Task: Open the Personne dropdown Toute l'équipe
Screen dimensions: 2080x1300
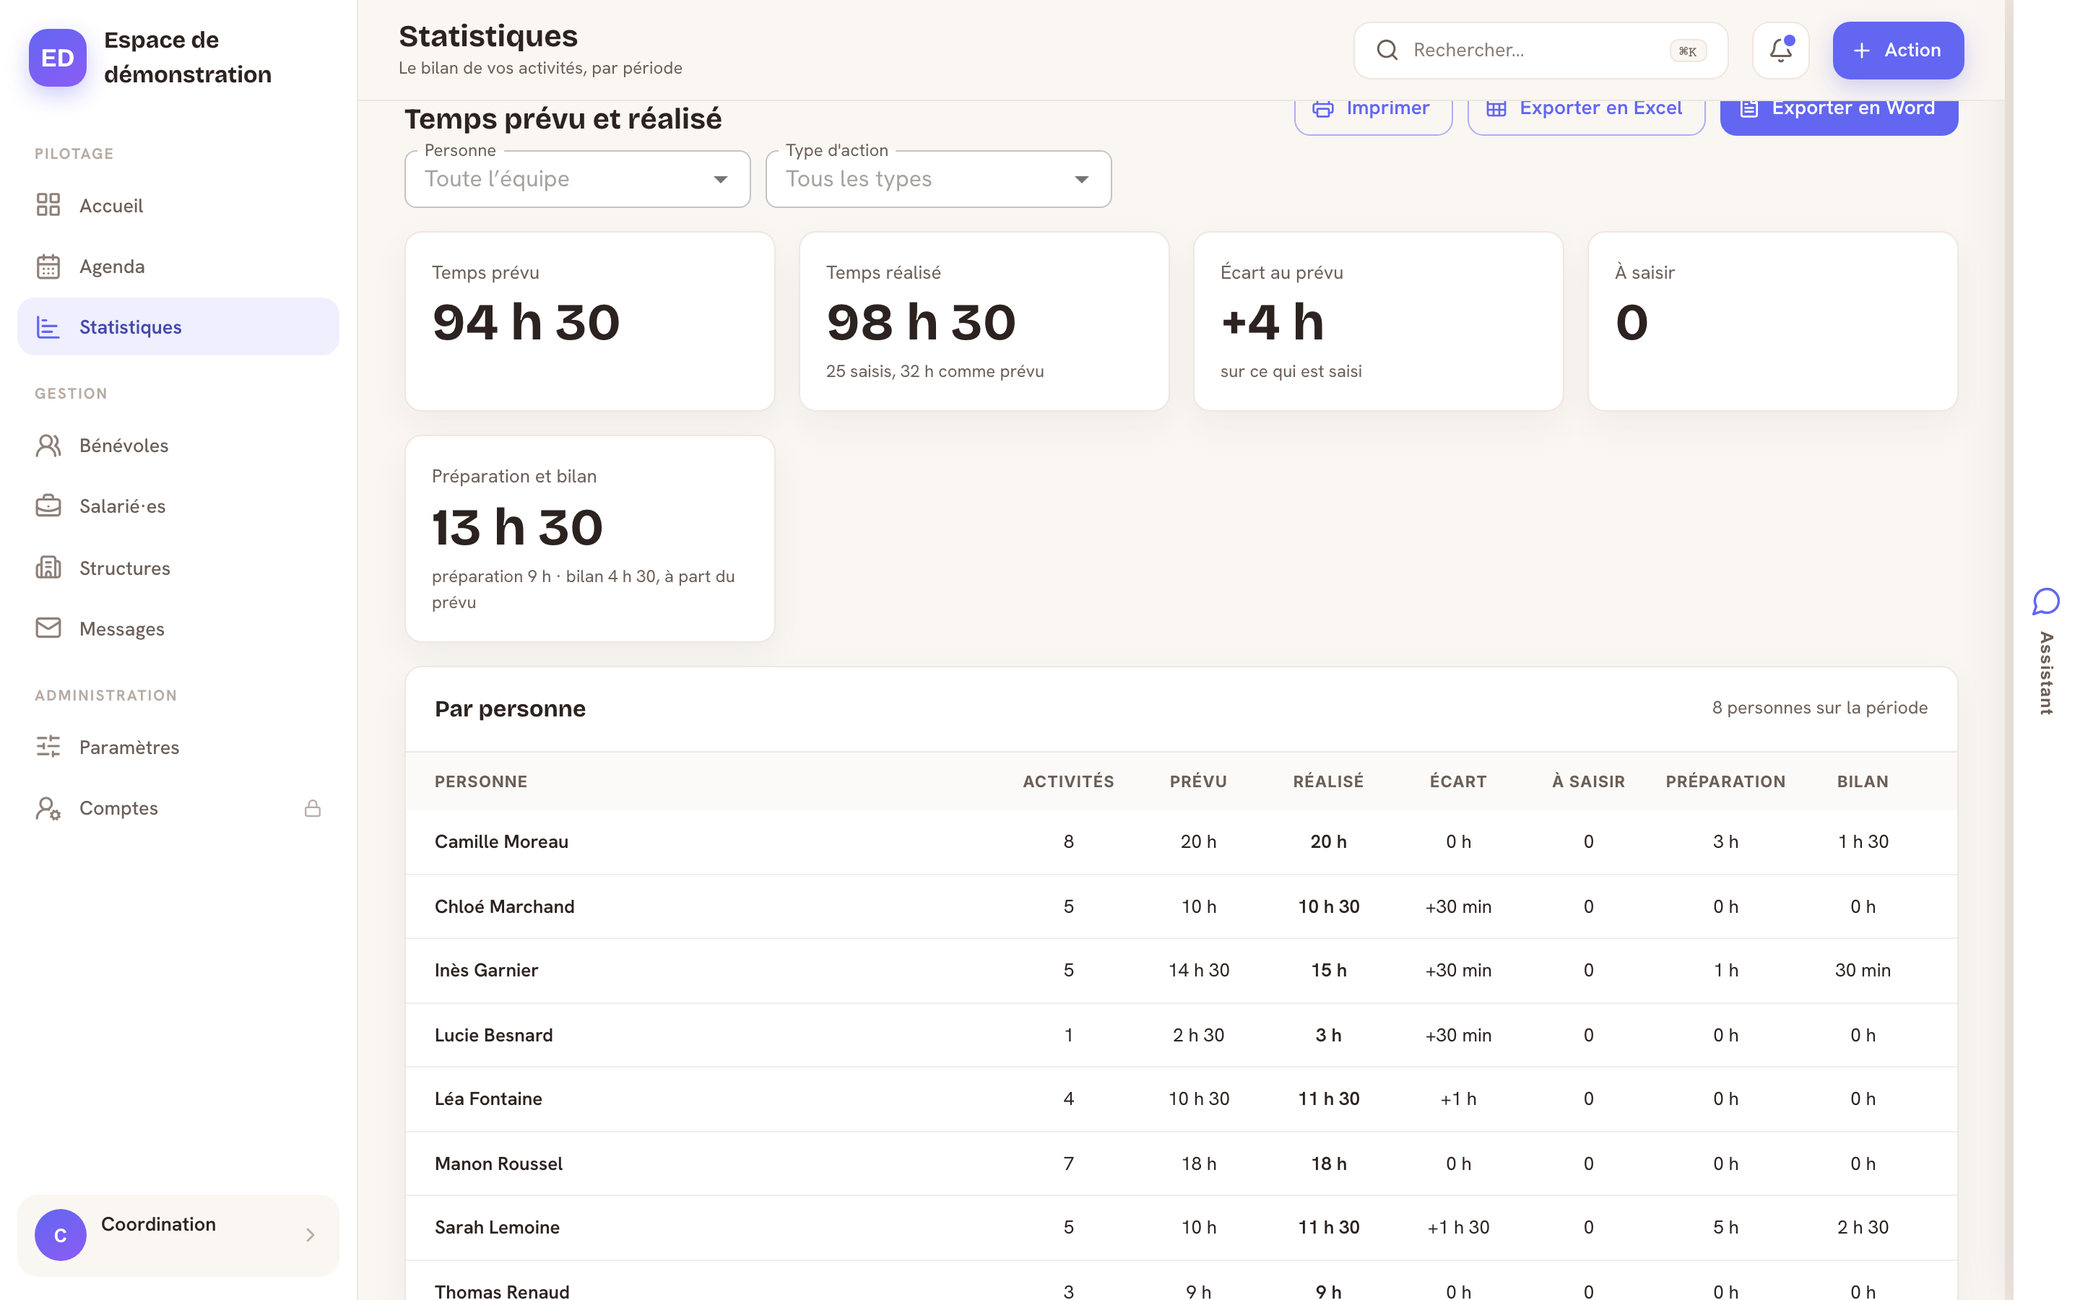Action: click(578, 179)
